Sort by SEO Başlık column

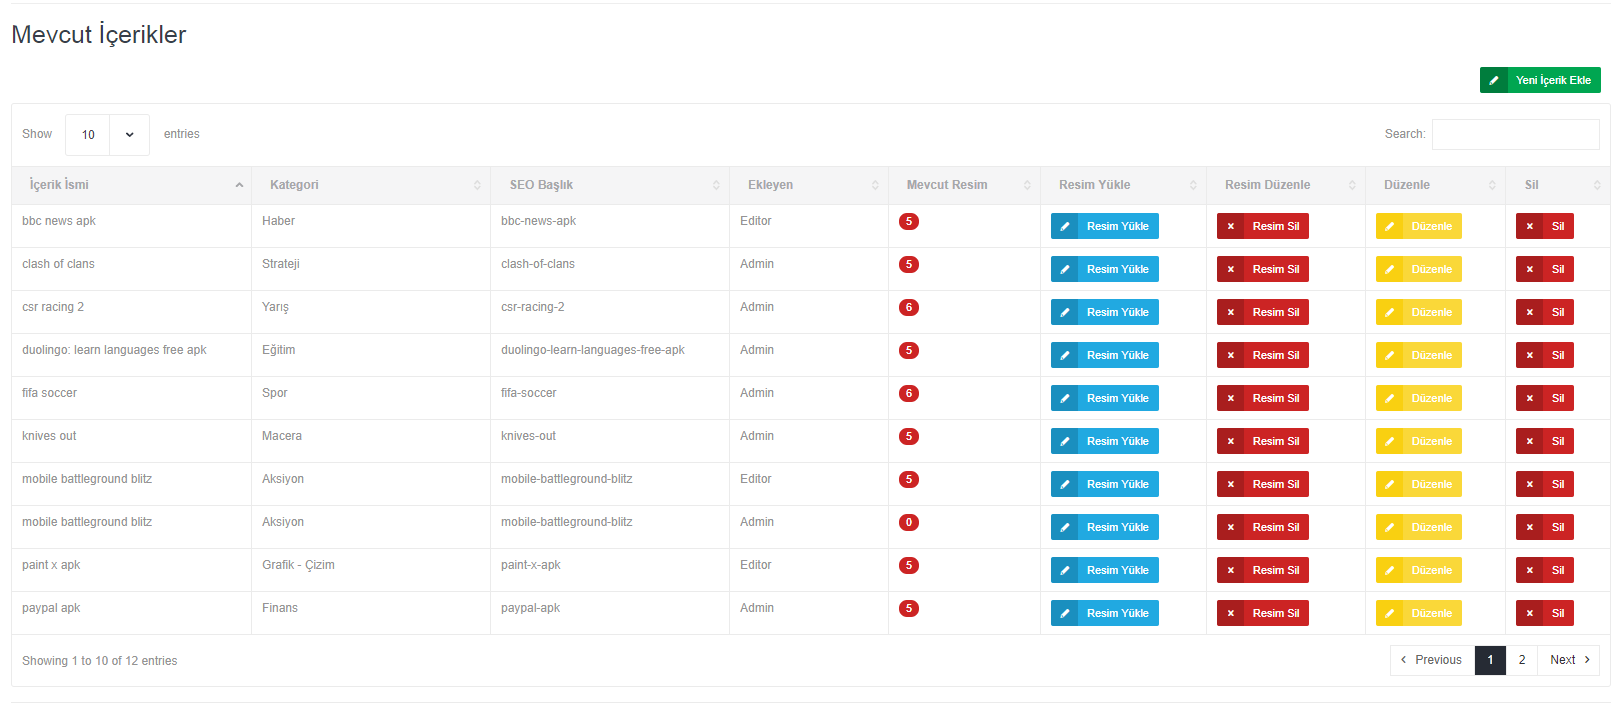pyautogui.click(x=610, y=185)
